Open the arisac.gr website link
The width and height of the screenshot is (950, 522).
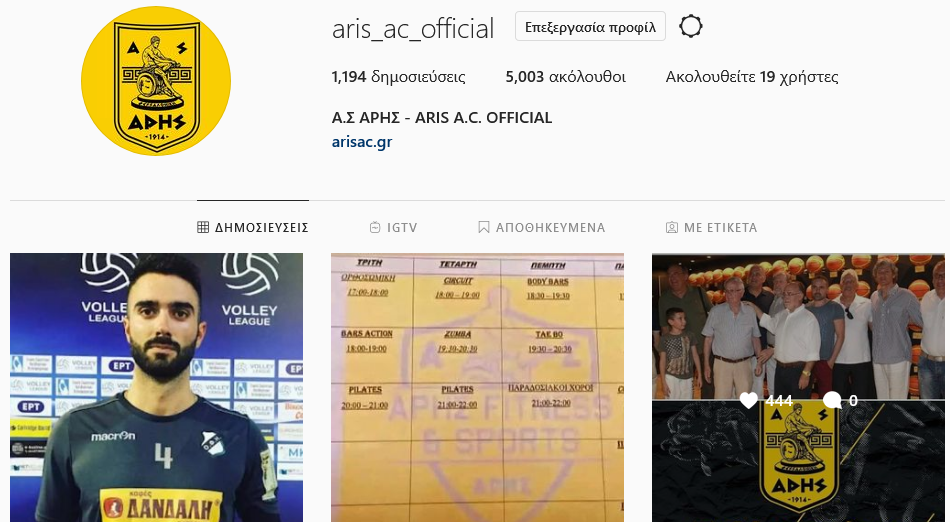(x=362, y=142)
